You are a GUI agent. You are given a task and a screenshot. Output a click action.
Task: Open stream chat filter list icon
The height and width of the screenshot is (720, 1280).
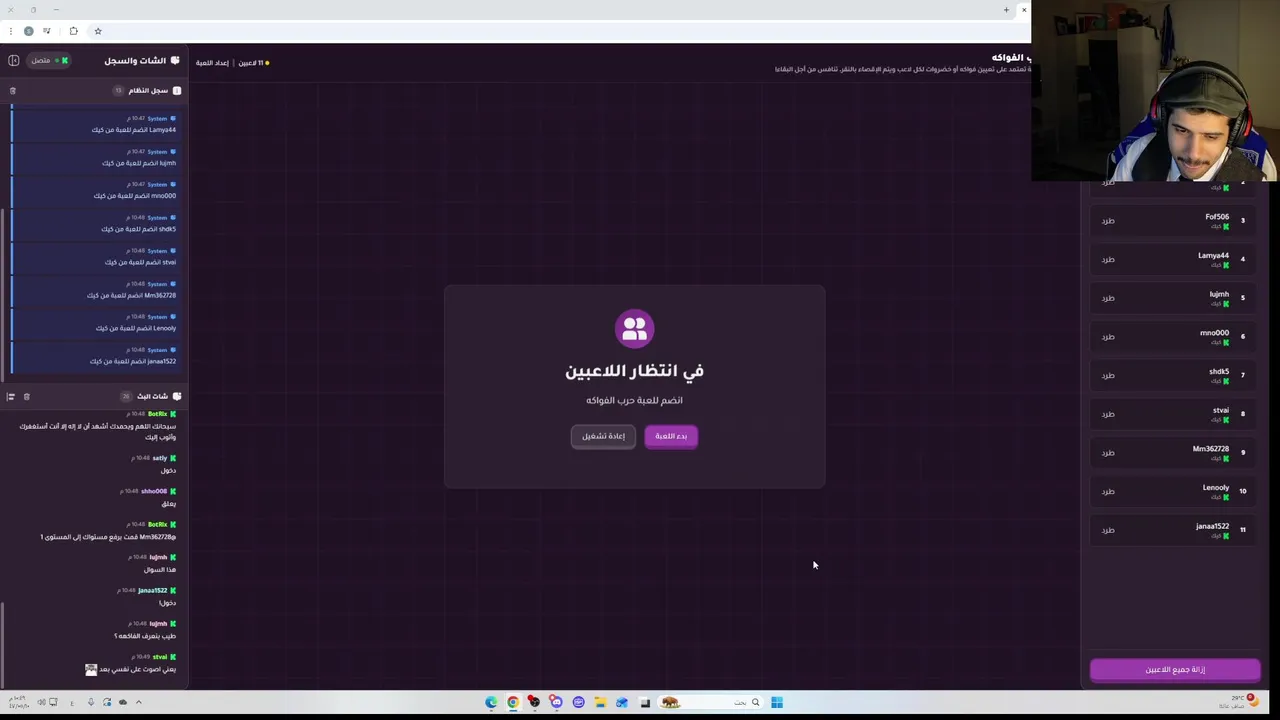11,397
